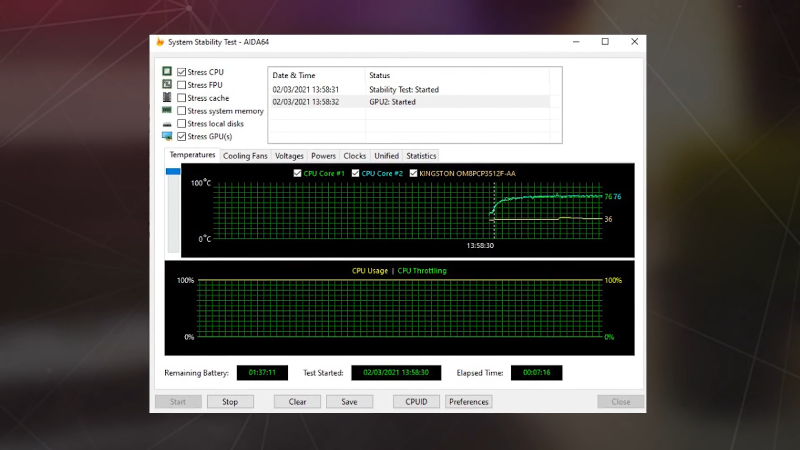The width and height of the screenshot is (800, 450).
Task: Click the cache chip icon beside Stress cache
Action: click(167, 98)
